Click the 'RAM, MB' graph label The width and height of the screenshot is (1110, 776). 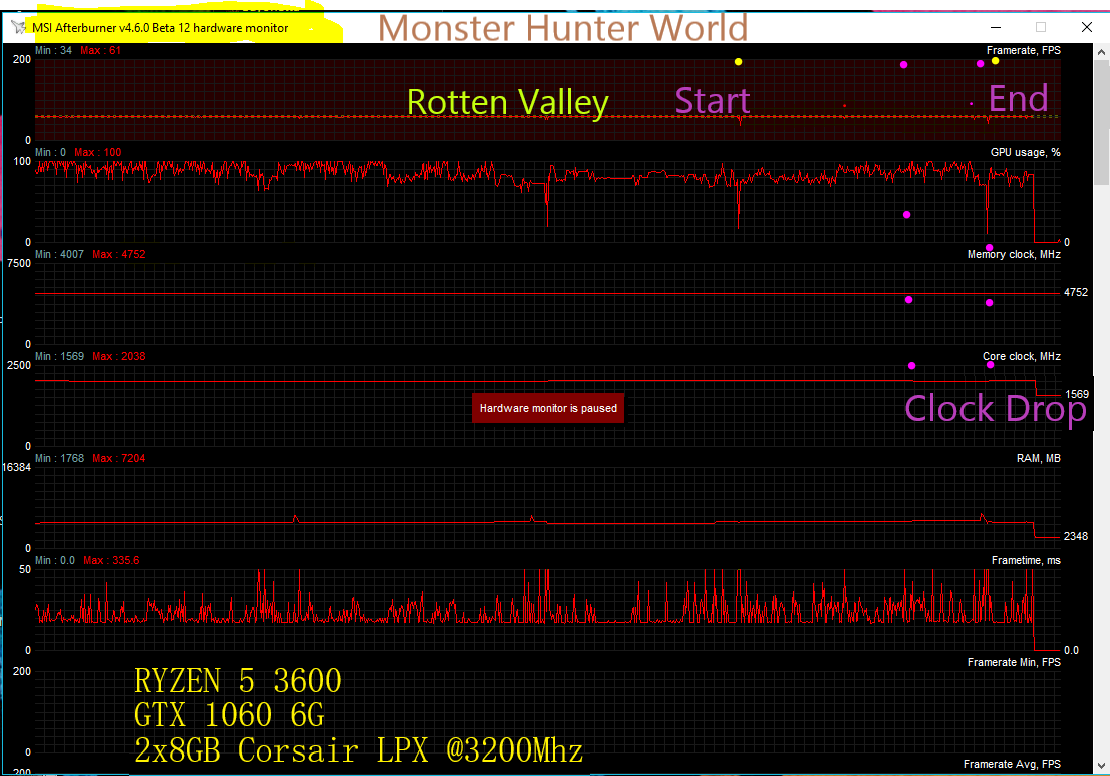coord(1039,458)
